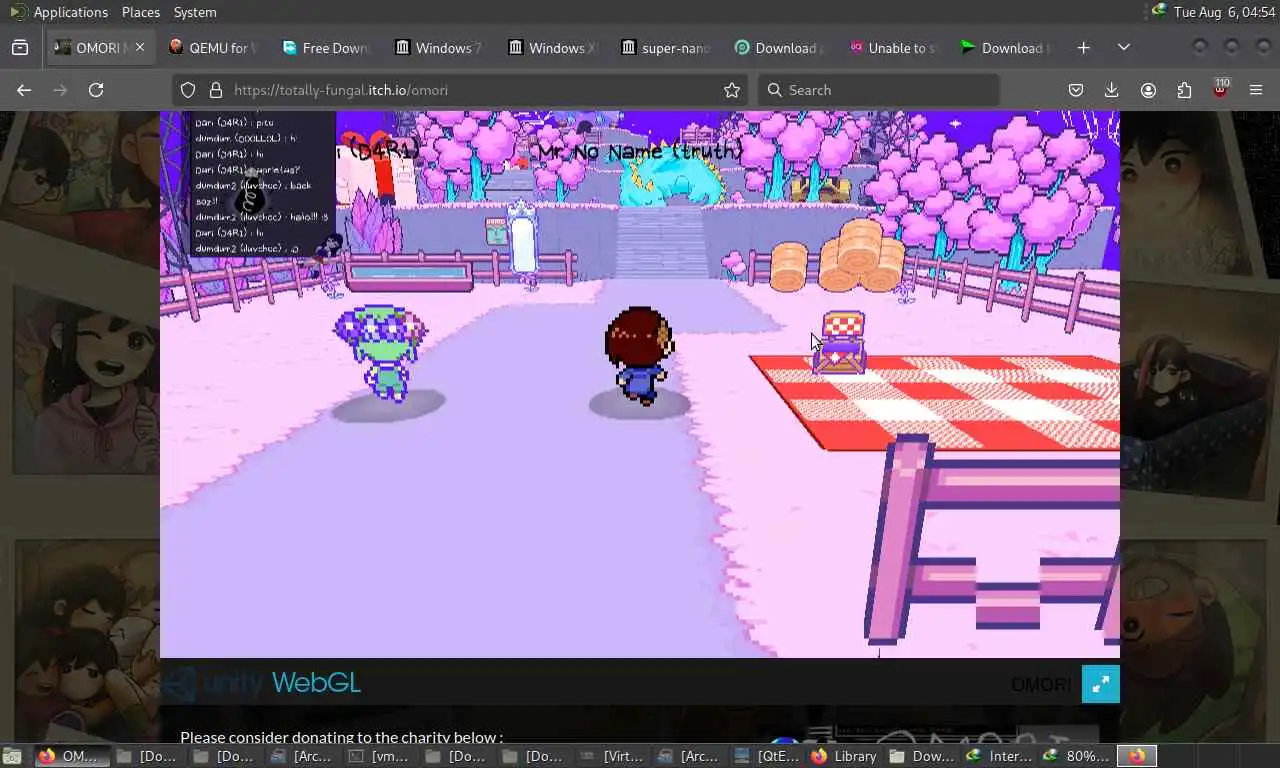This screenshot has height=768, width=1280.
Task: Open the Pocket save icon
Action: (x=1076, y=90)
